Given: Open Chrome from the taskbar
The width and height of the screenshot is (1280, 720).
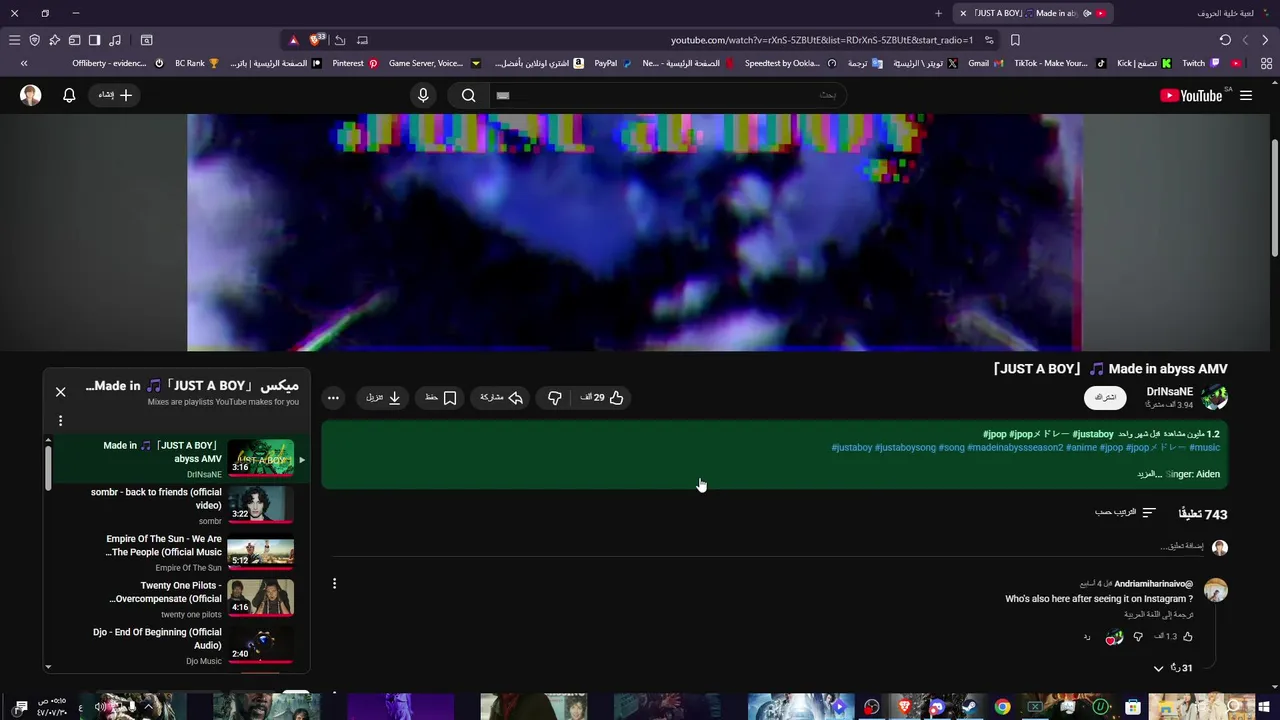Looking at the screenshot, I should point(1003,707).
